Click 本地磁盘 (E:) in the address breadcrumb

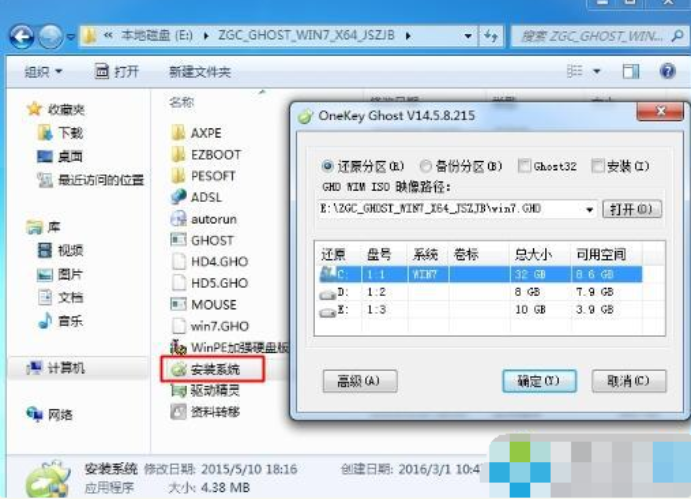click(157, 35)
